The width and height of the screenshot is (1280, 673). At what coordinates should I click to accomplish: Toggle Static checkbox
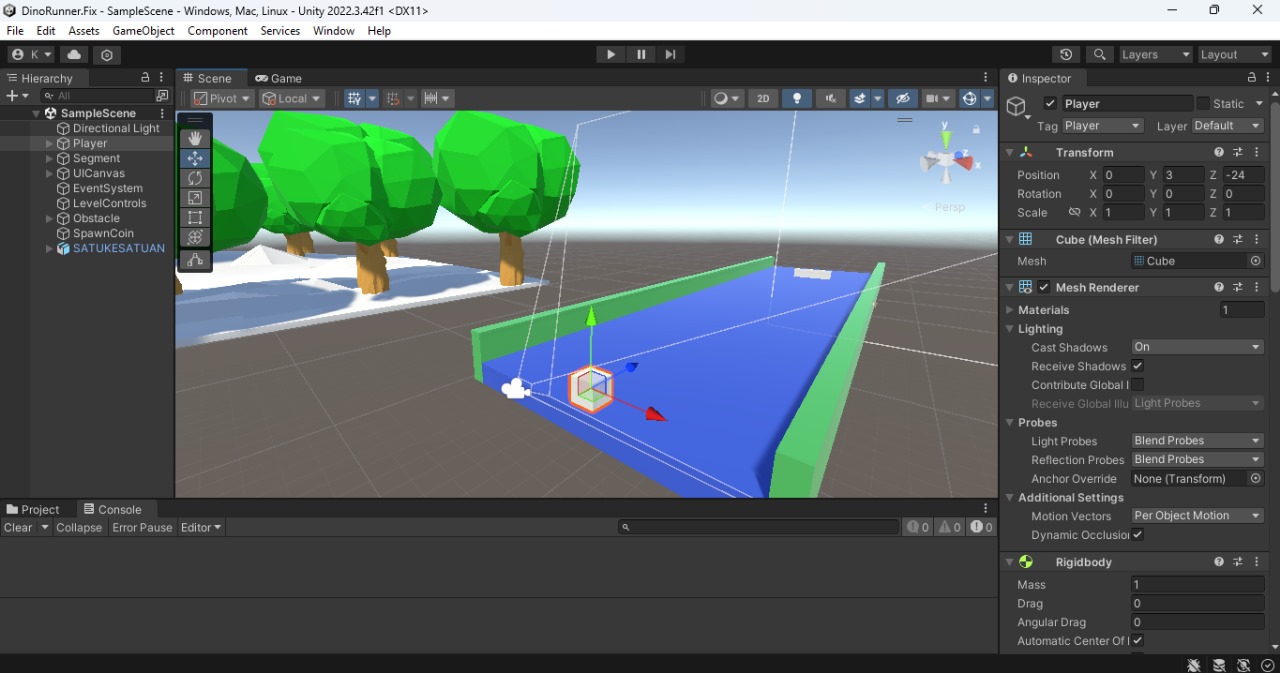1203,103
